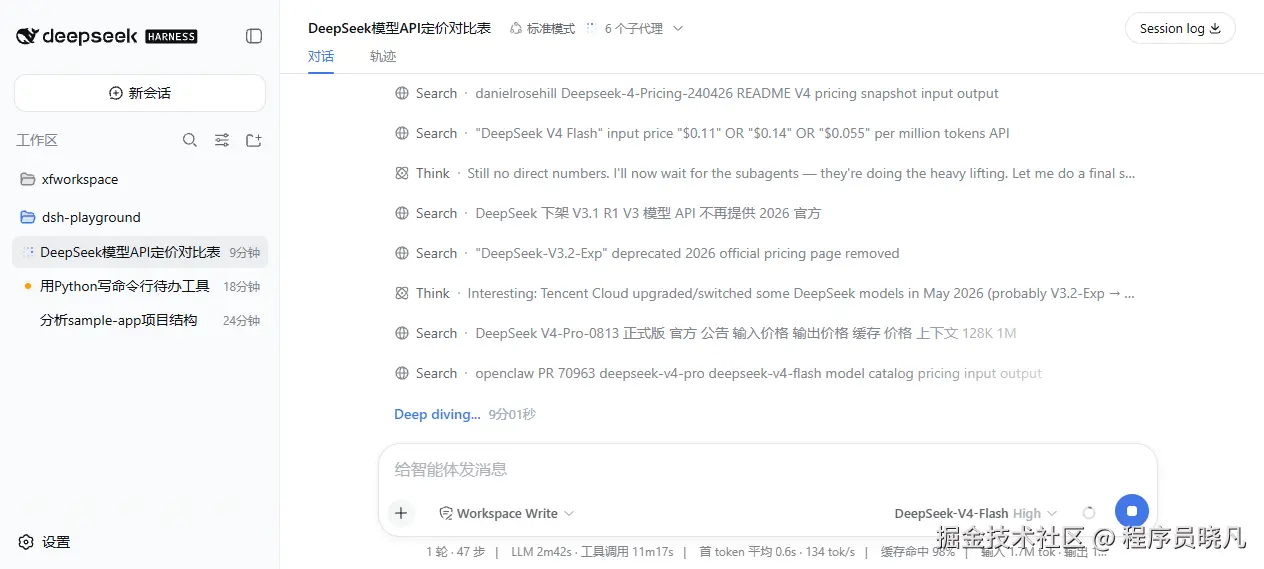Click the 工作区 section label
Viewport: 1264px width, 569px height.
pos(37,140)
